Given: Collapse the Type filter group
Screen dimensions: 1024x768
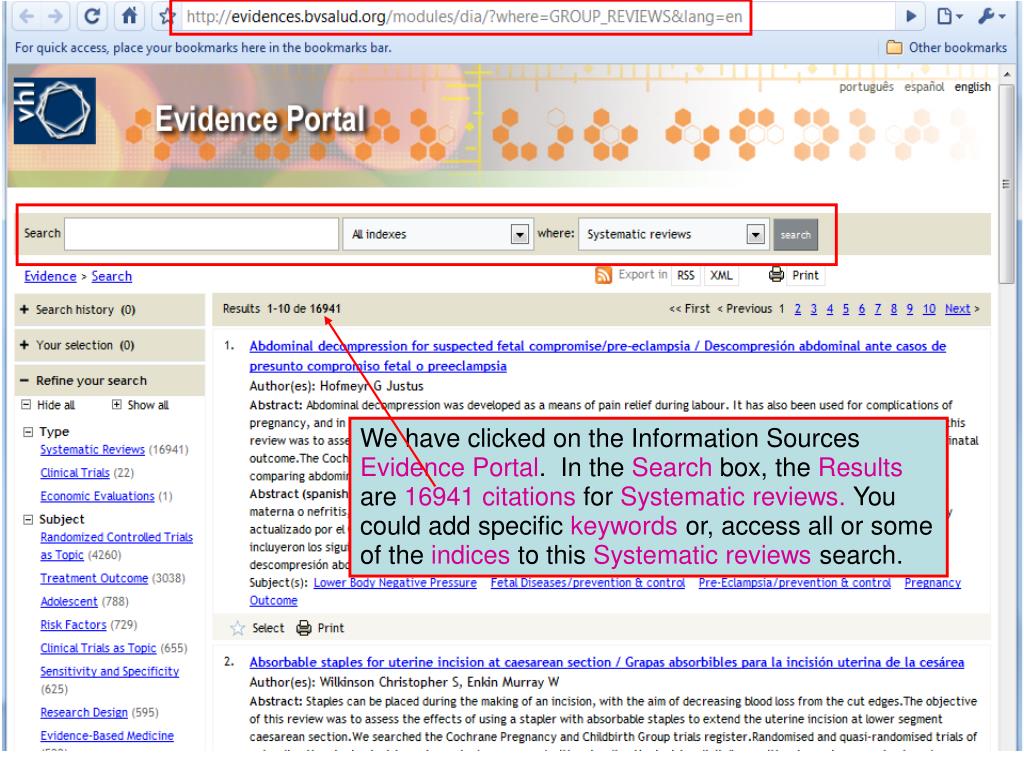Looking at the screenshot, I should point(27,432).
